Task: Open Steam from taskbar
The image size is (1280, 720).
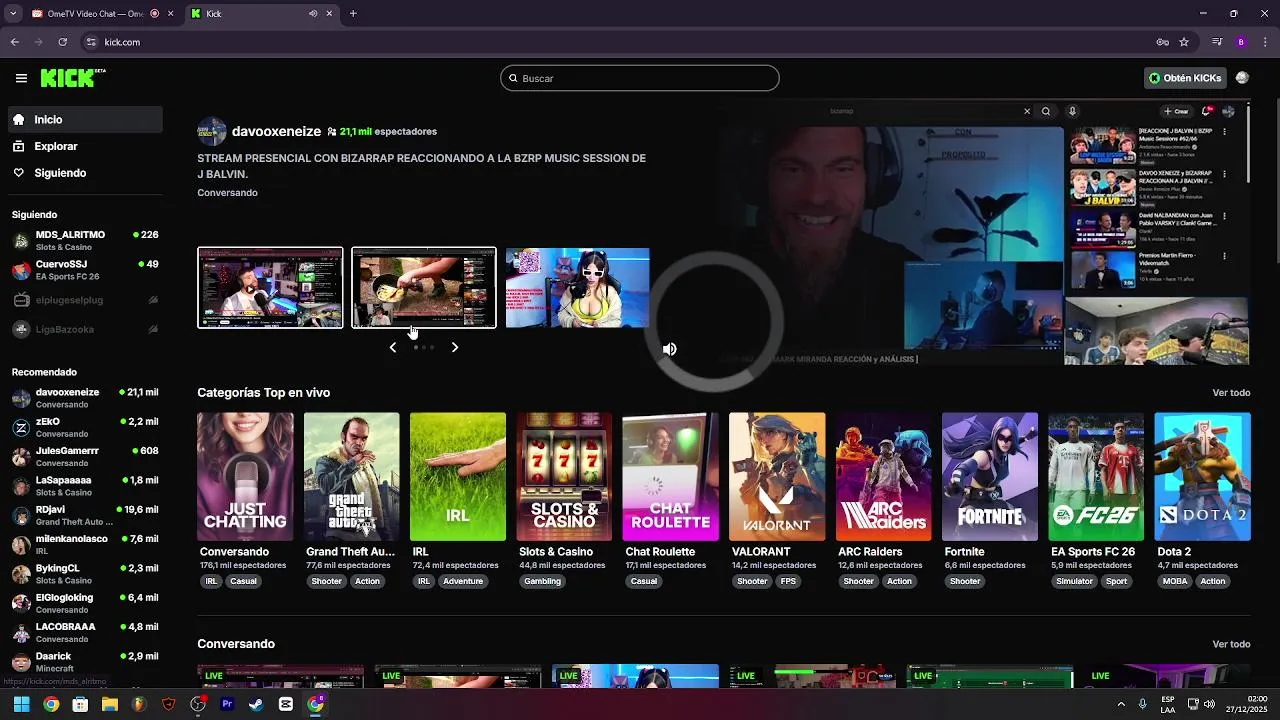Action: point(257,704)
